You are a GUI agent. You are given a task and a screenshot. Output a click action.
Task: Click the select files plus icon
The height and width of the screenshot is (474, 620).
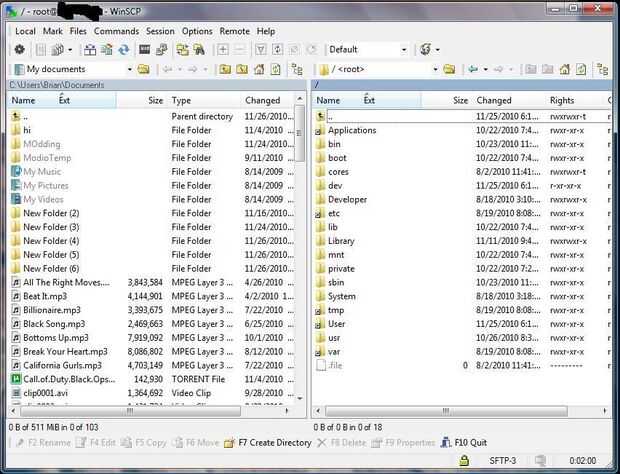tap(223, 49)
